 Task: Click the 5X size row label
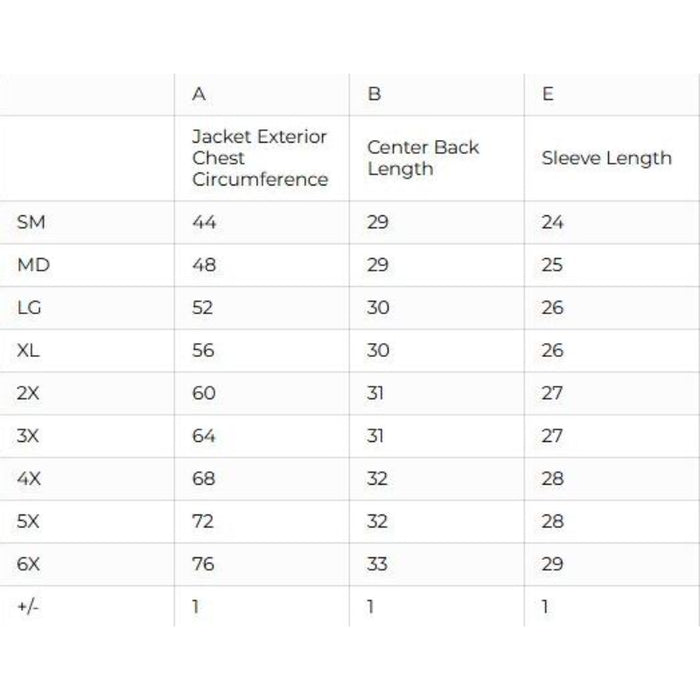tap(29, 521)
